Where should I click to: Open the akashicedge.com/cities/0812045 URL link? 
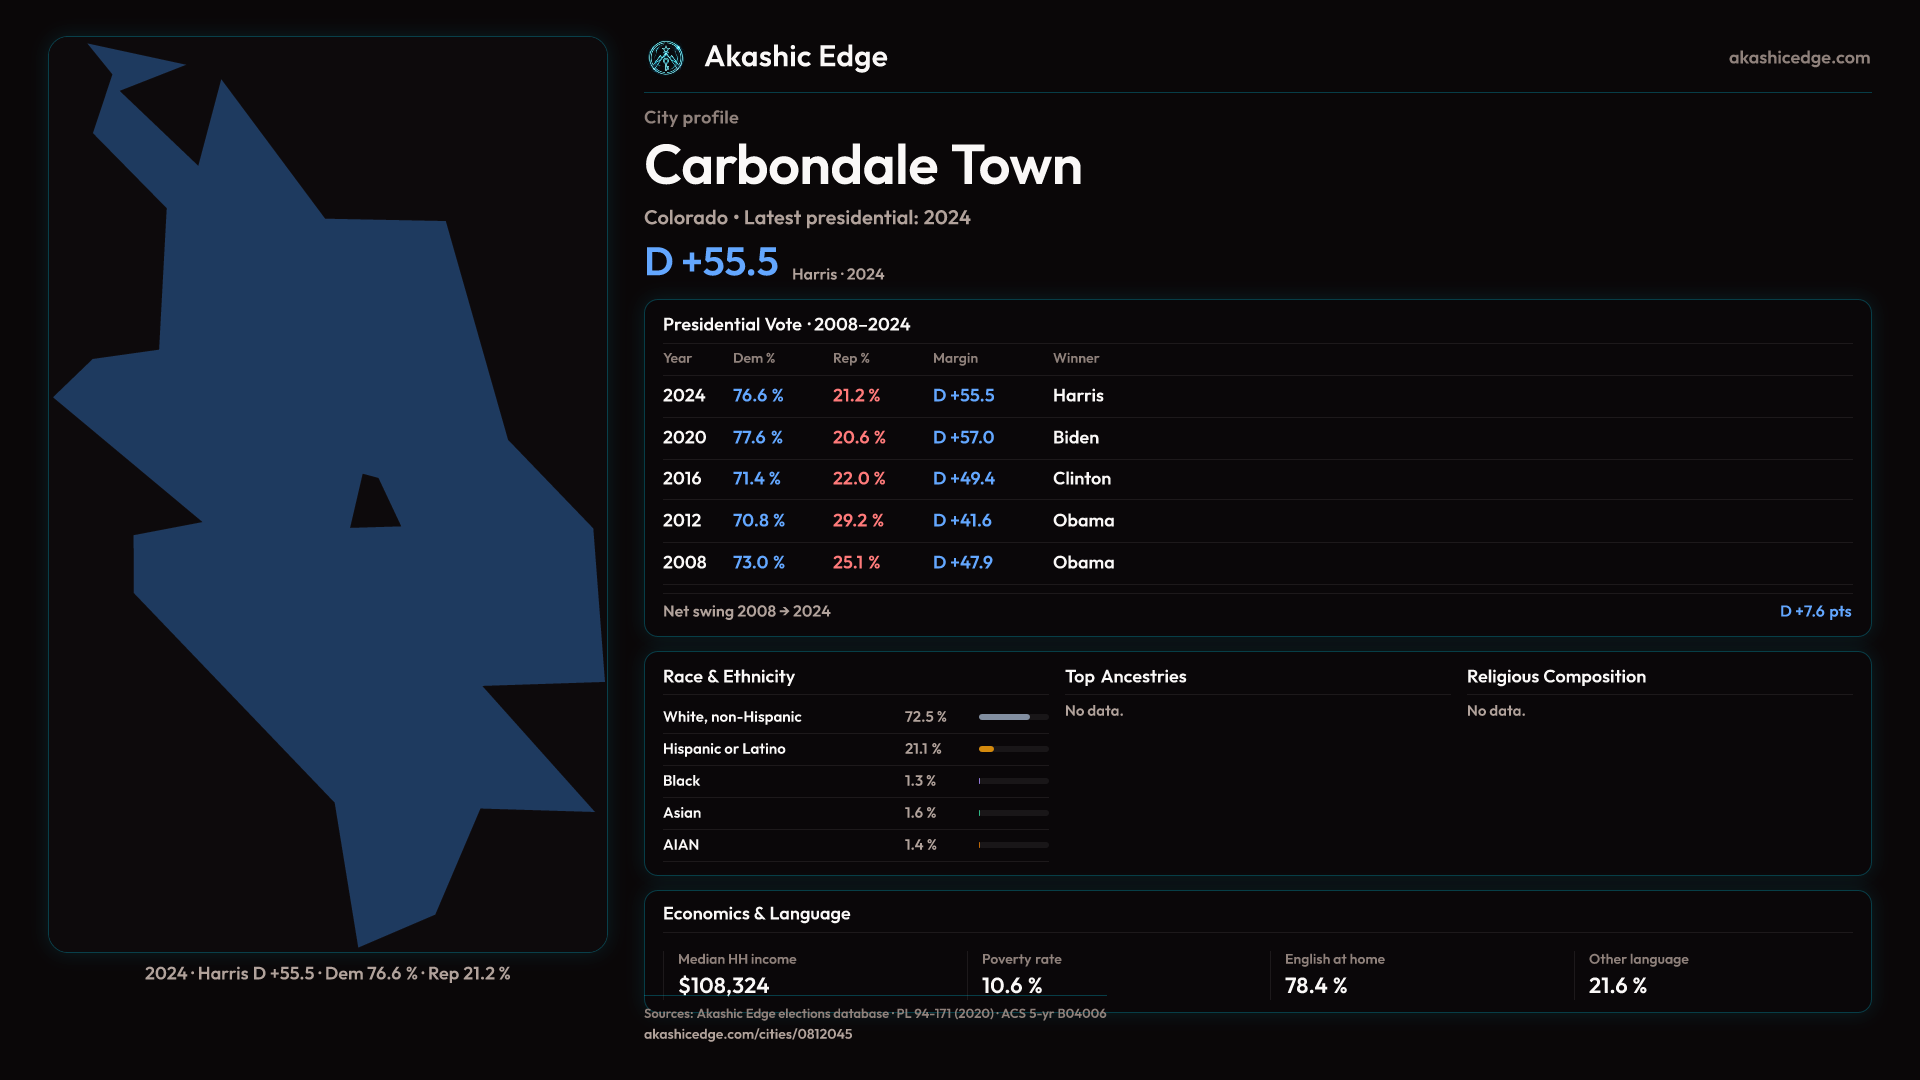747,1034
